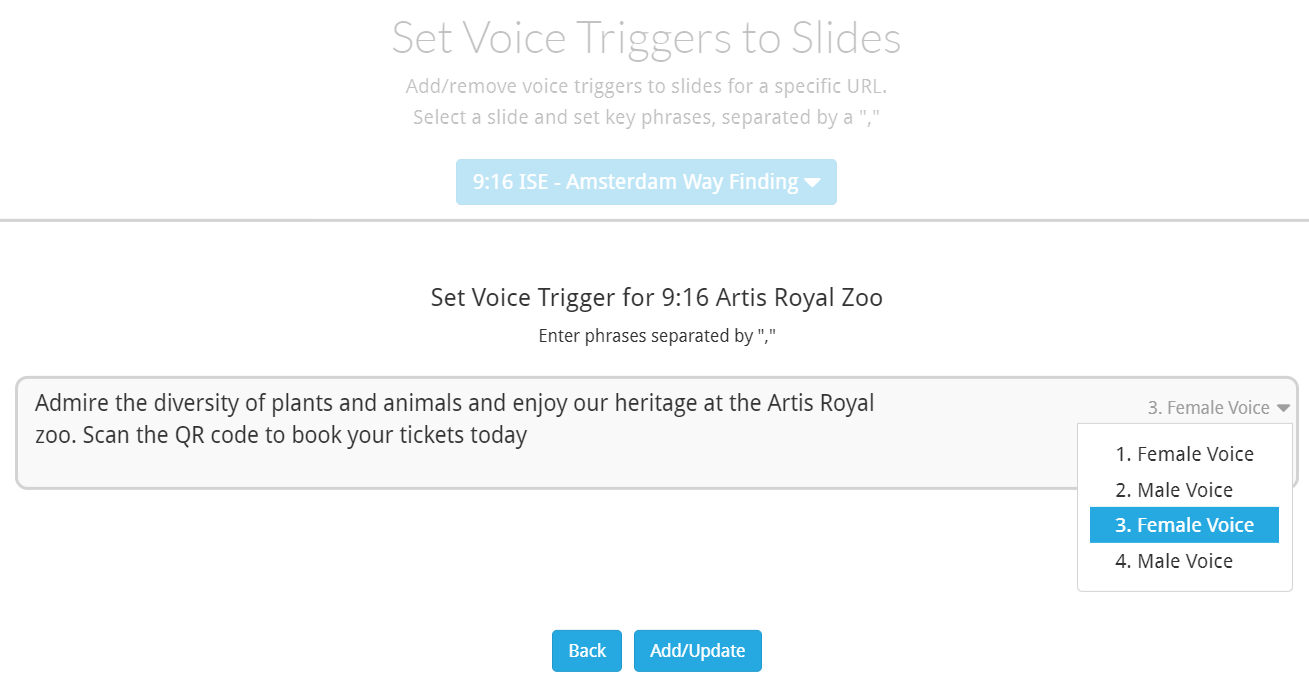Click the "Select a slide and set key phrases" instruction

coord(646,118)
